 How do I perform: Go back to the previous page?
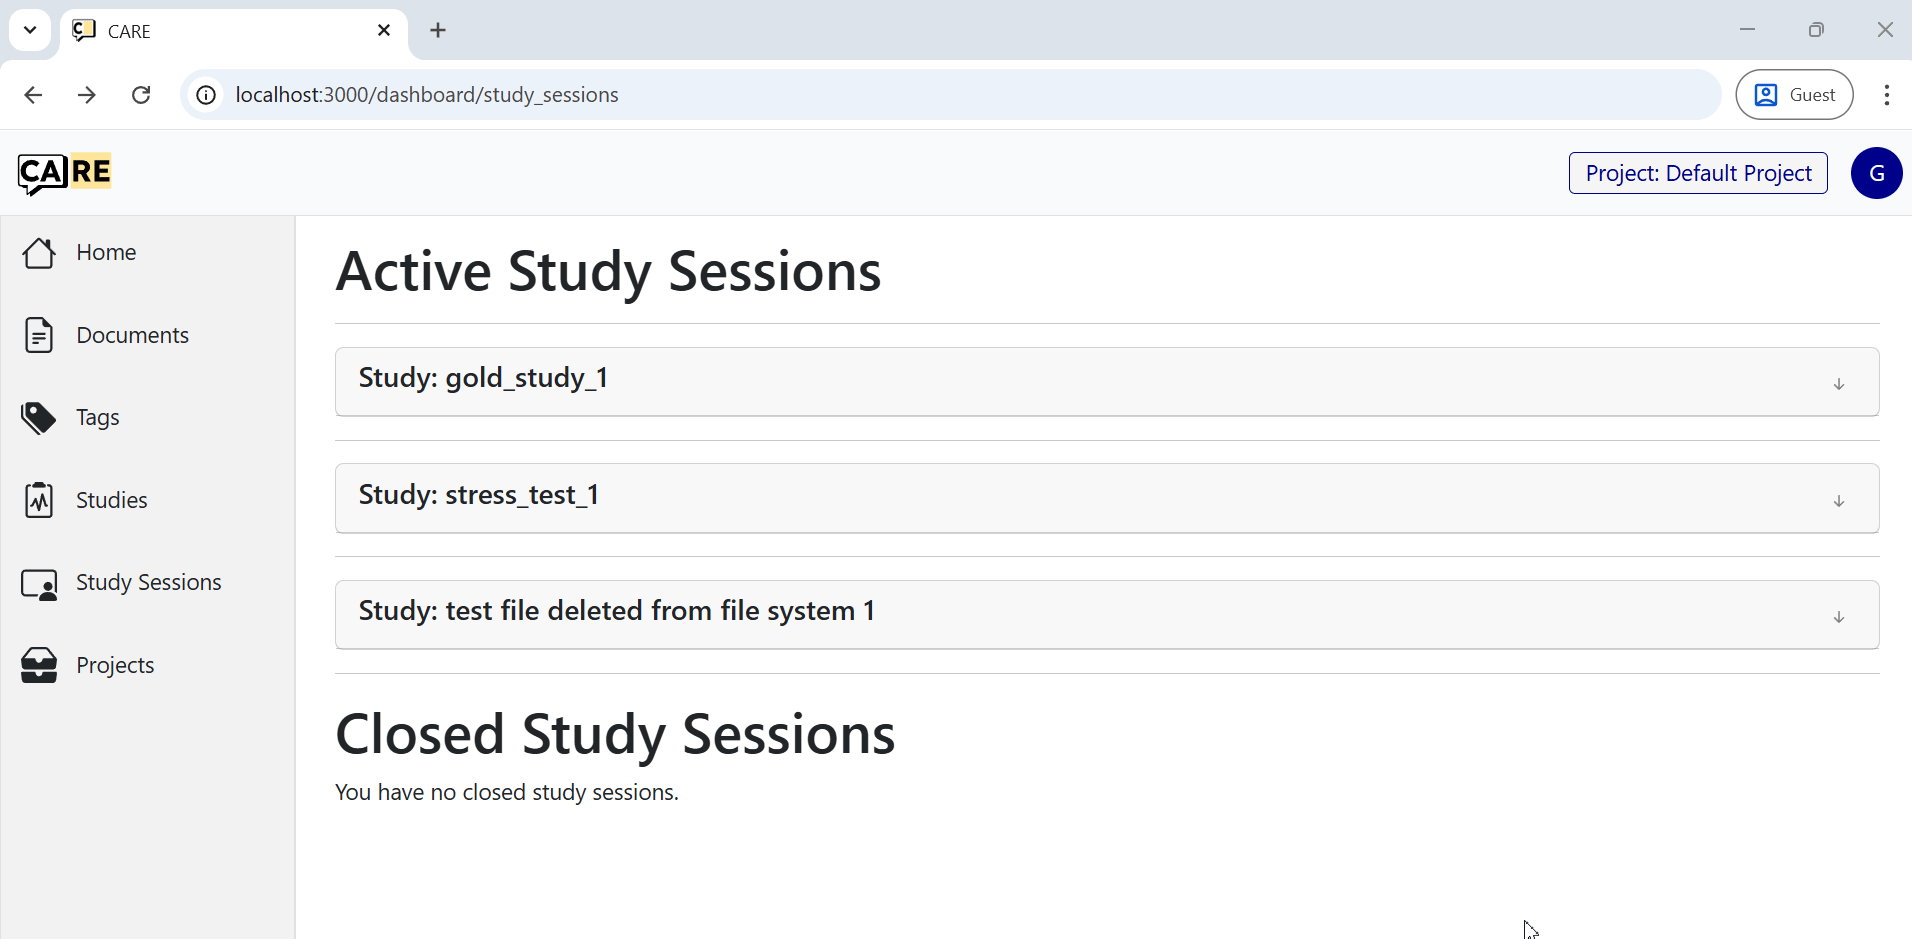coord(33,95)
